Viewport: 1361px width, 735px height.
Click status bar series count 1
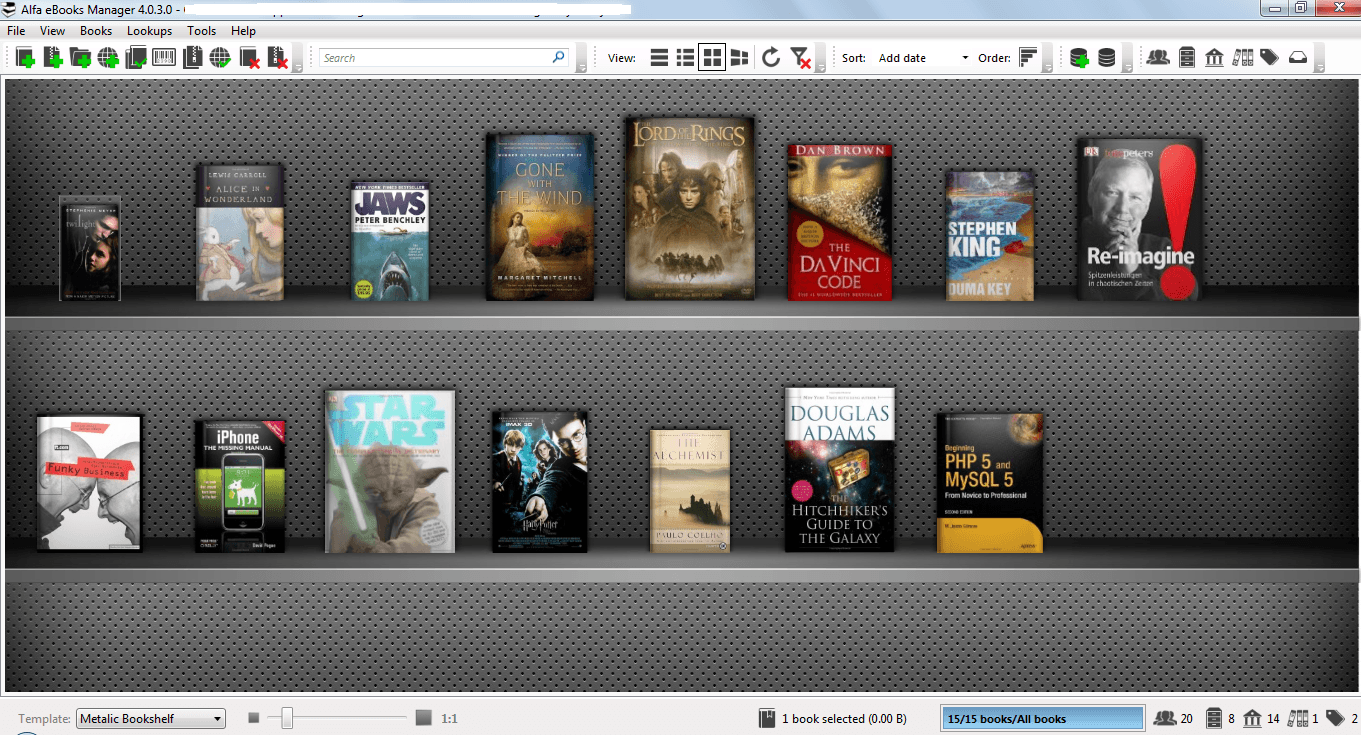[x=1303, y=718]
